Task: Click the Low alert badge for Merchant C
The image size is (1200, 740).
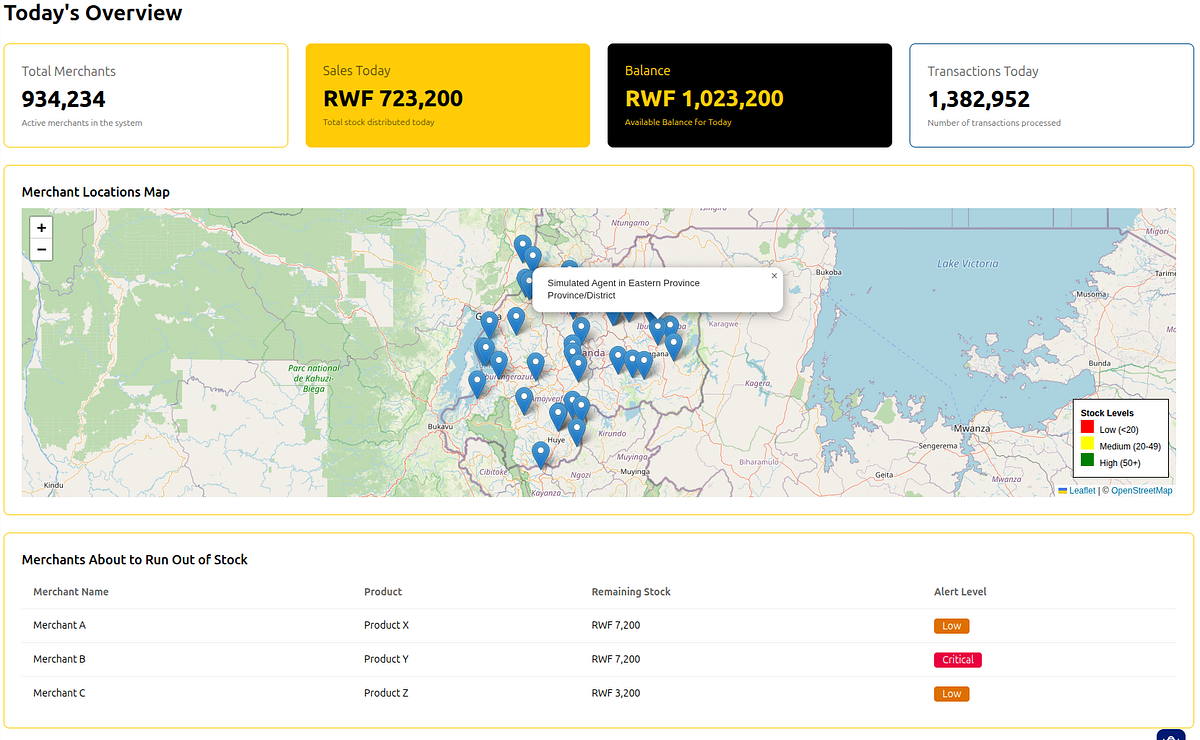Action: click(951, 693)
